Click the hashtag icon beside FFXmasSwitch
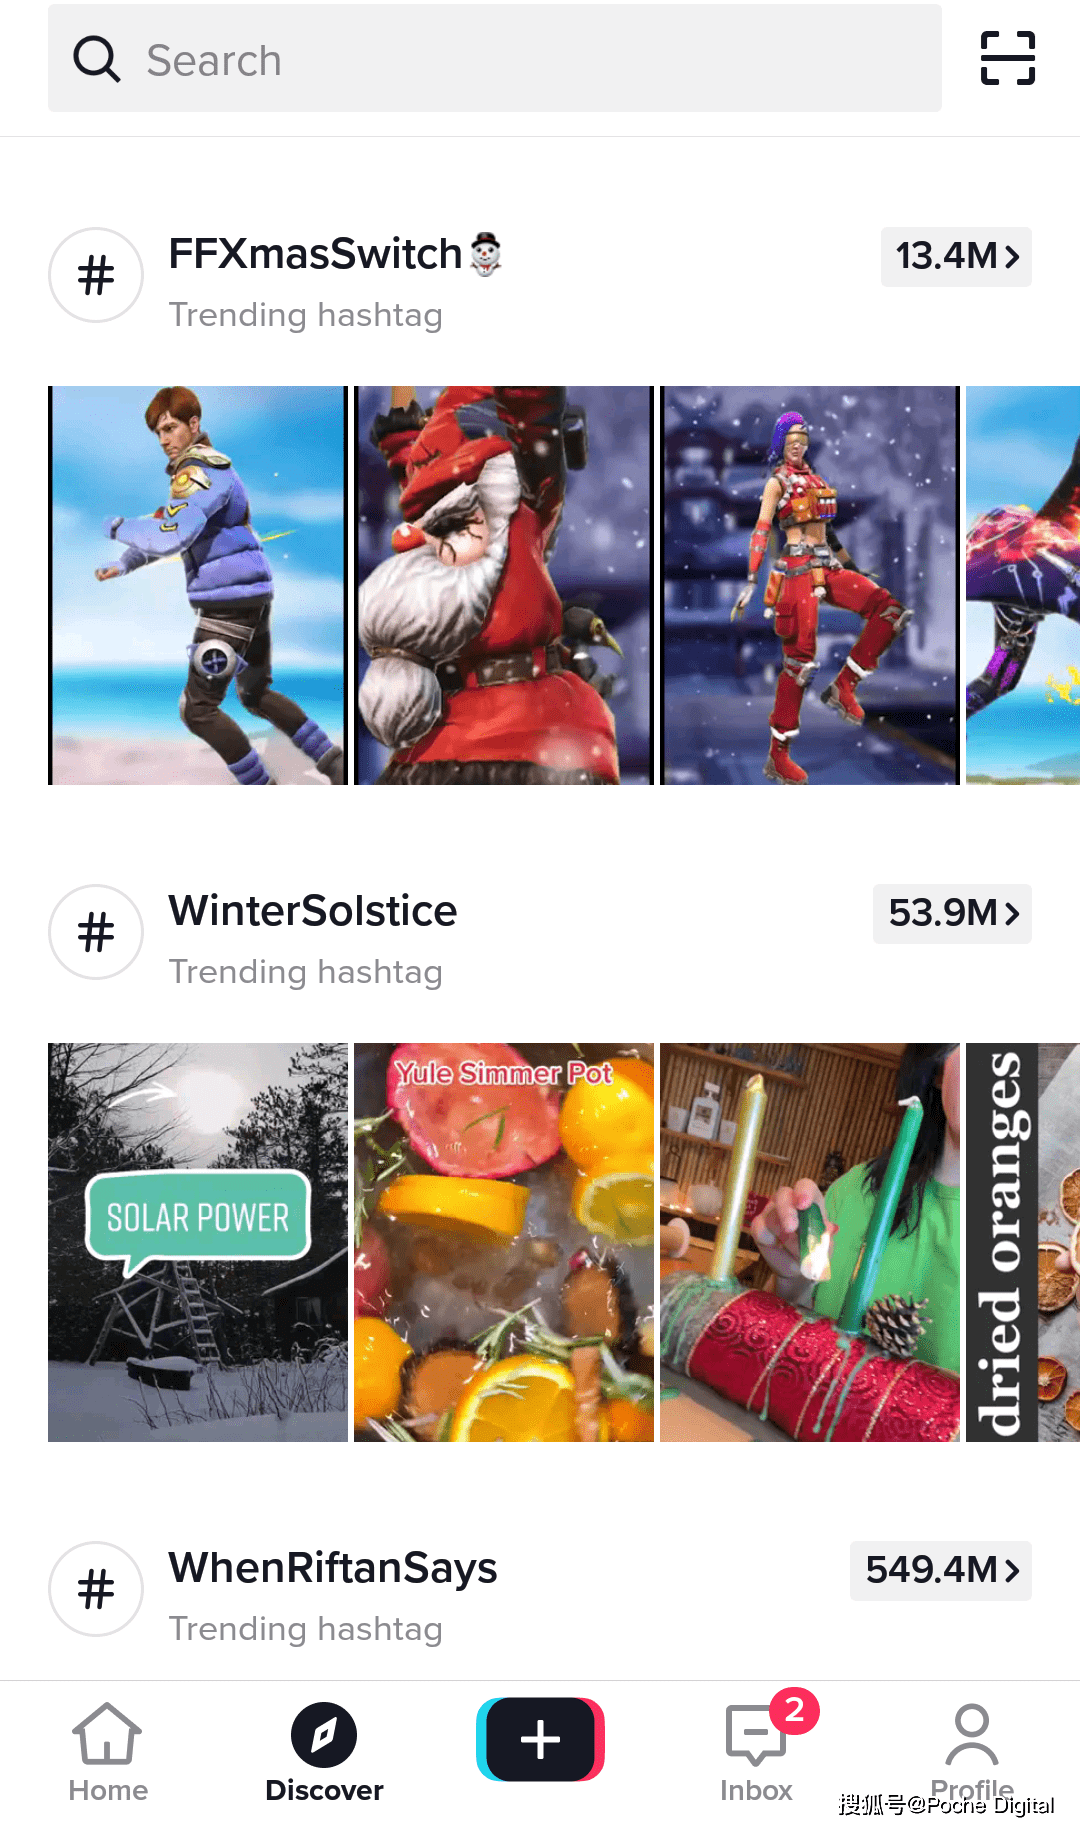Viewport: 1080px width, 1828px height. (96, 275)
